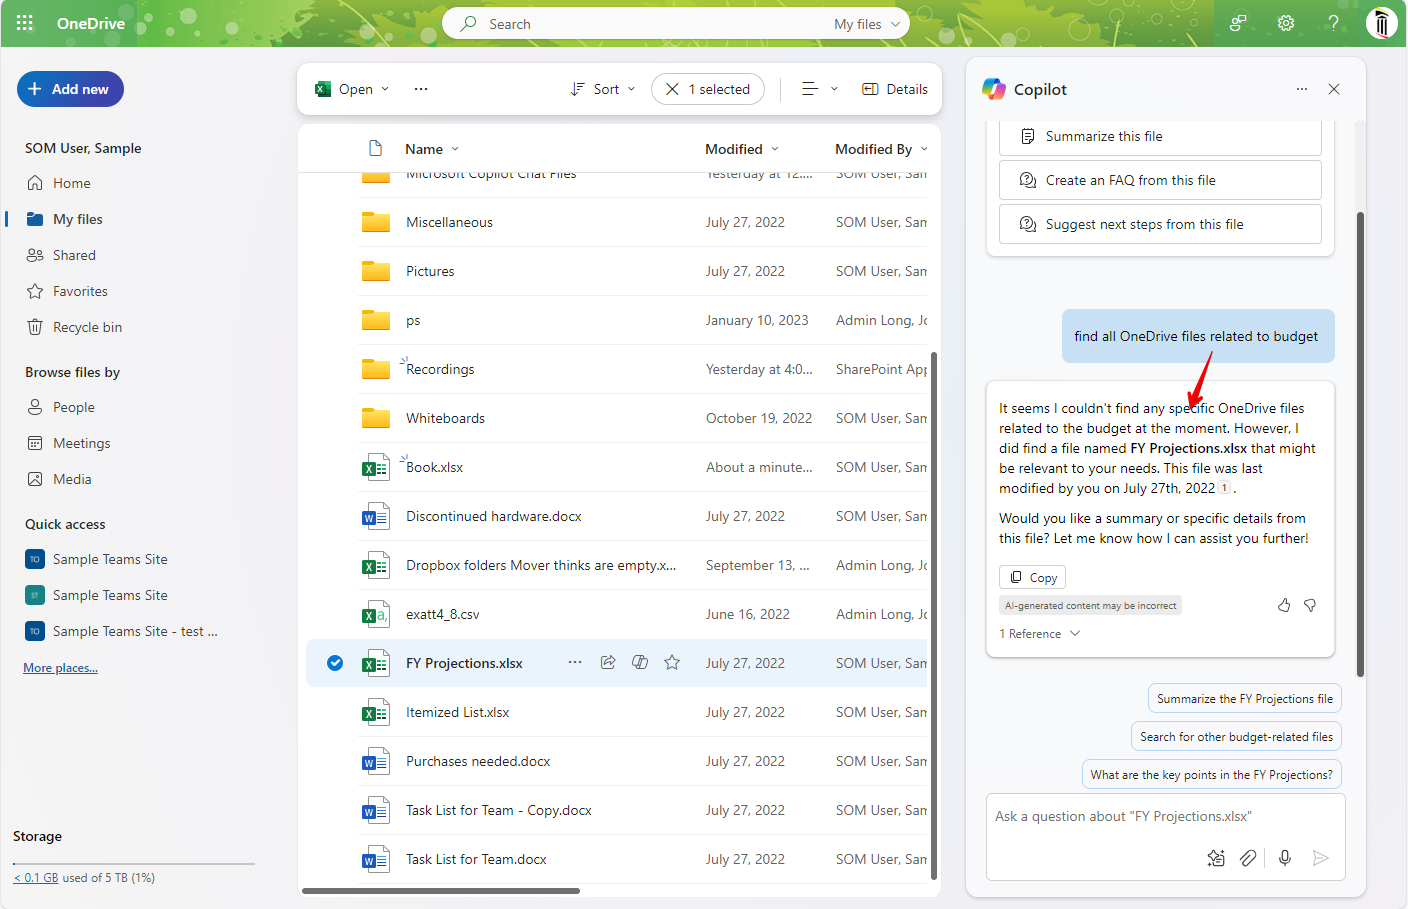Open the settings gear in header
The image size is (1408, 909).
click(x=1286, y=23)
